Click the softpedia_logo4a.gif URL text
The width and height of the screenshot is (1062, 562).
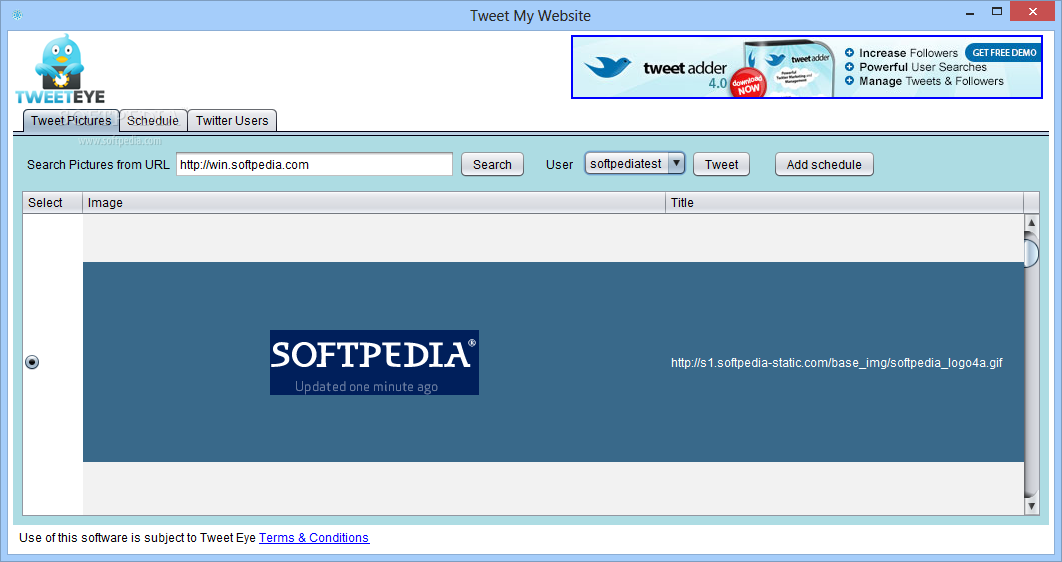pos(836,363)
